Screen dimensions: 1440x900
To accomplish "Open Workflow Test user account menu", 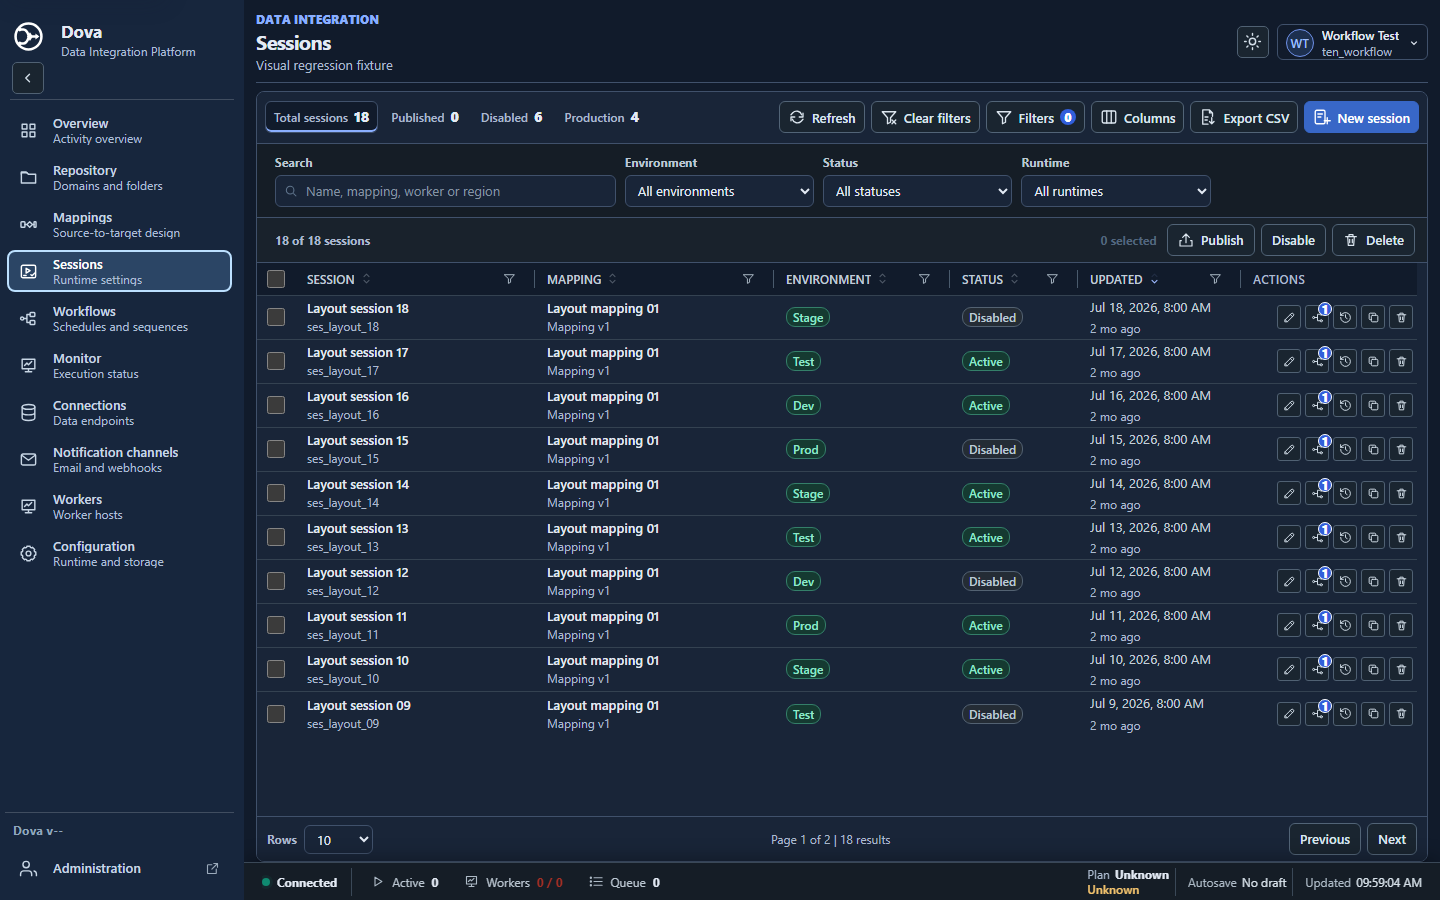I will click(x=1352, y=42).
